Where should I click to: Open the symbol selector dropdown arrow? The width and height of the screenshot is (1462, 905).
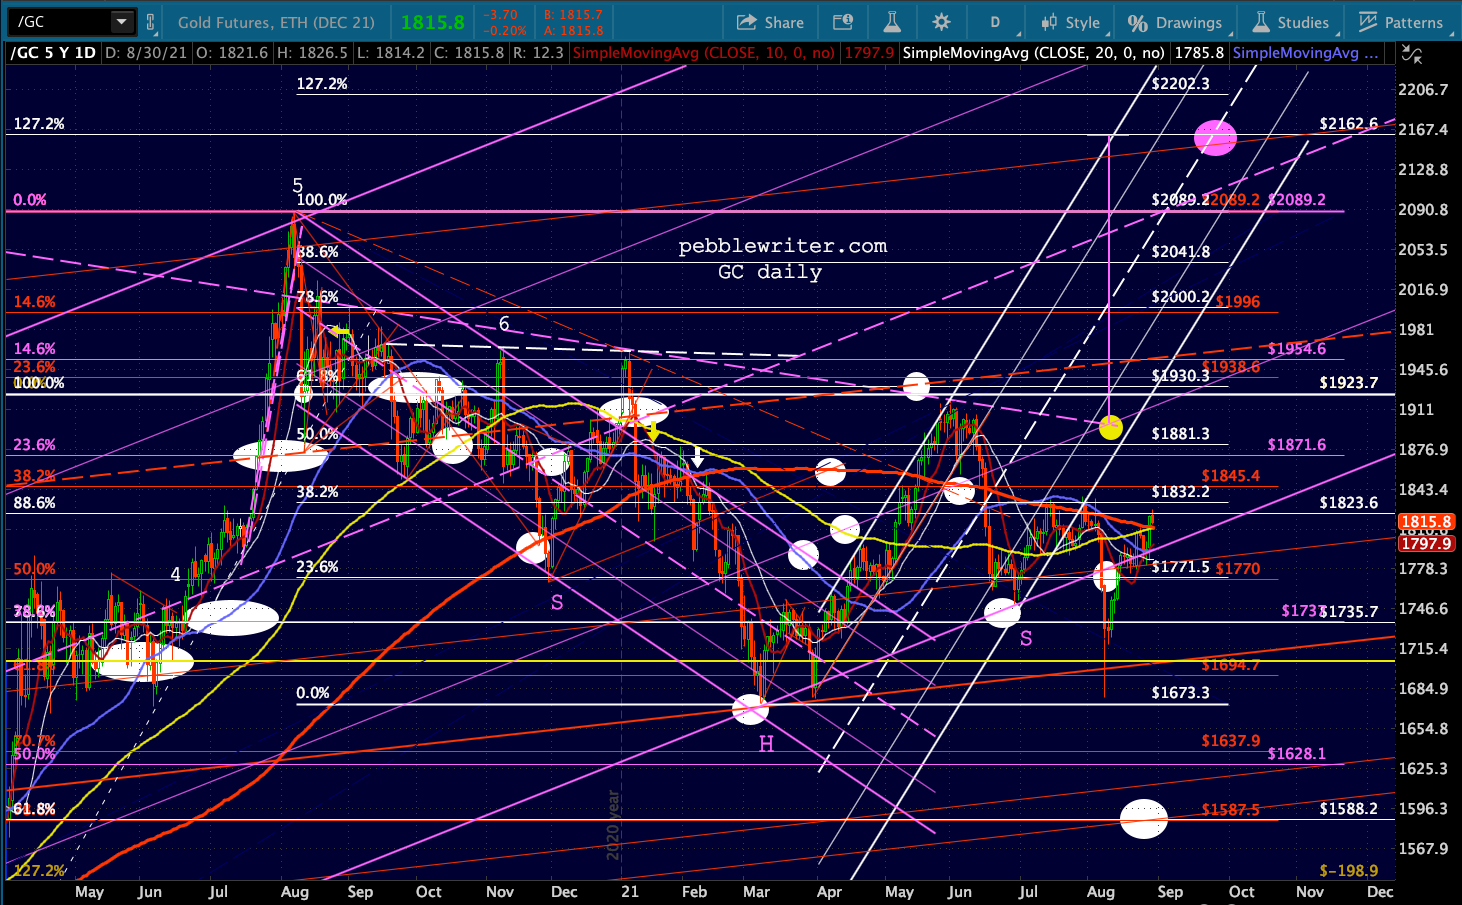(121, 22)
